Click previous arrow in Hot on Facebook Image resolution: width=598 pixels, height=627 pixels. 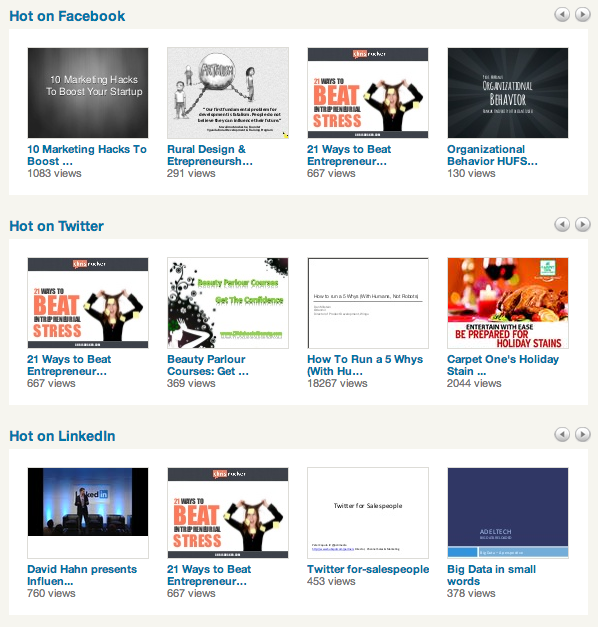[562, 14]
